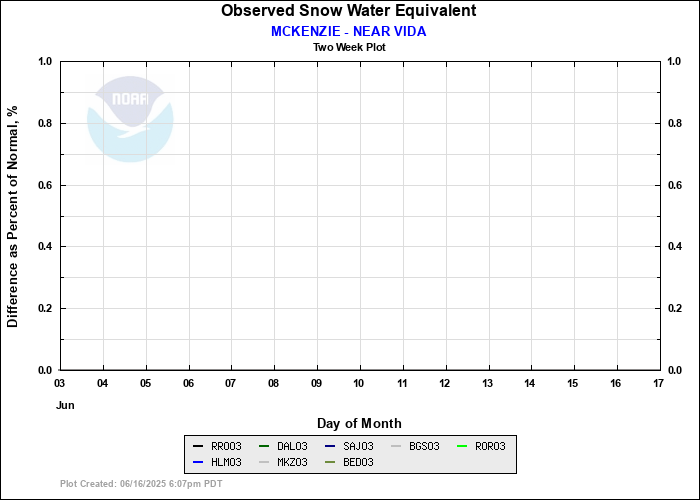Click the left axis 1.0 value

click(46, 61)
